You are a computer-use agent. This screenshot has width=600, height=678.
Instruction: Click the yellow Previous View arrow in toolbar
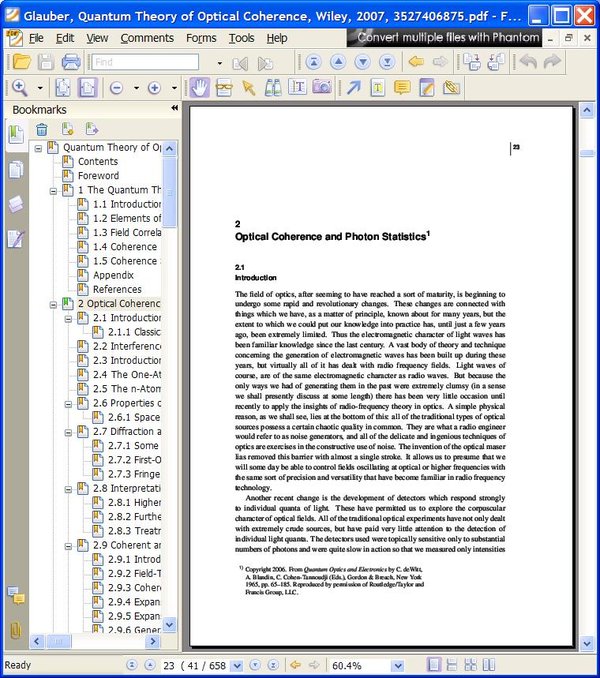(416, 62)
